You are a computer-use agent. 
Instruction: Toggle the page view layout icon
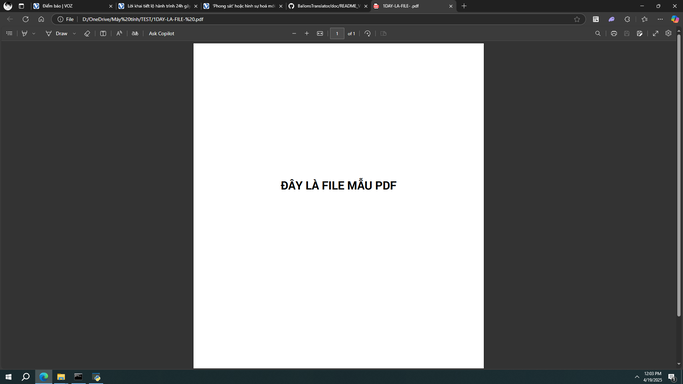(103, 34)
